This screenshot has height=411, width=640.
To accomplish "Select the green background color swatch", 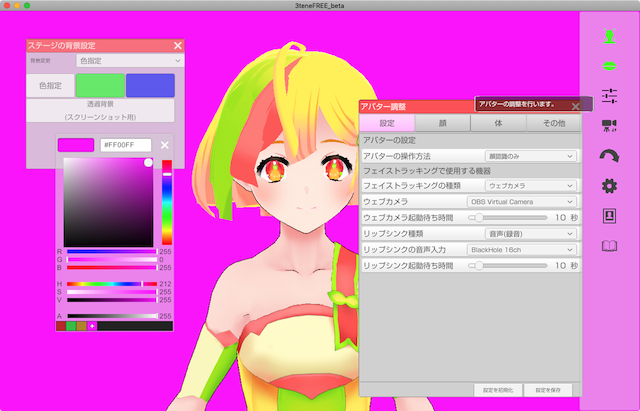I will point(100,86).
